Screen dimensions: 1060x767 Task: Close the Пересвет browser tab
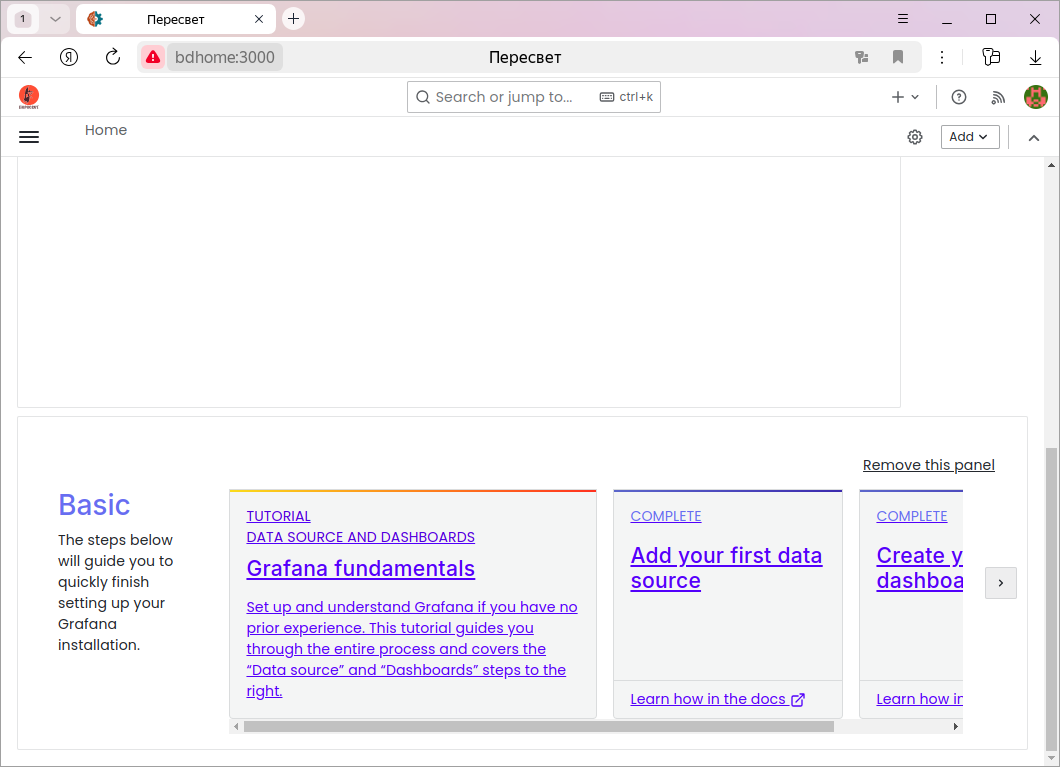[x=259, y=19]
